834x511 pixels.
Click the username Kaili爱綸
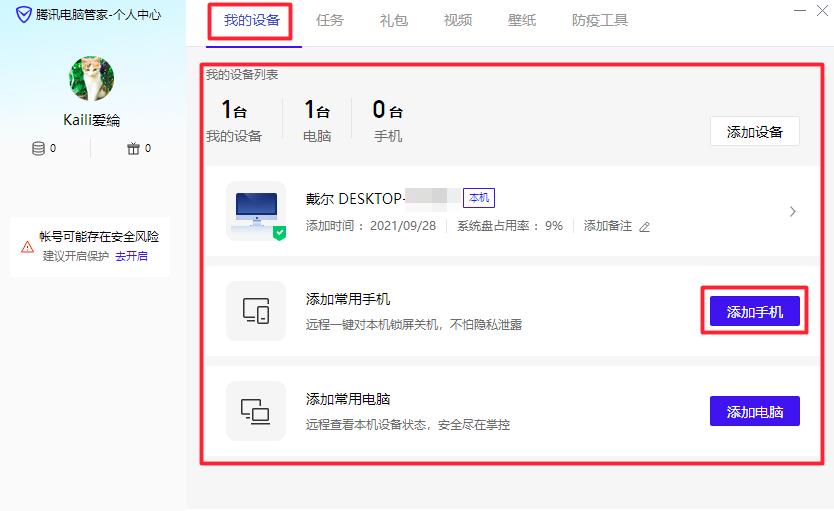(91, 120)
